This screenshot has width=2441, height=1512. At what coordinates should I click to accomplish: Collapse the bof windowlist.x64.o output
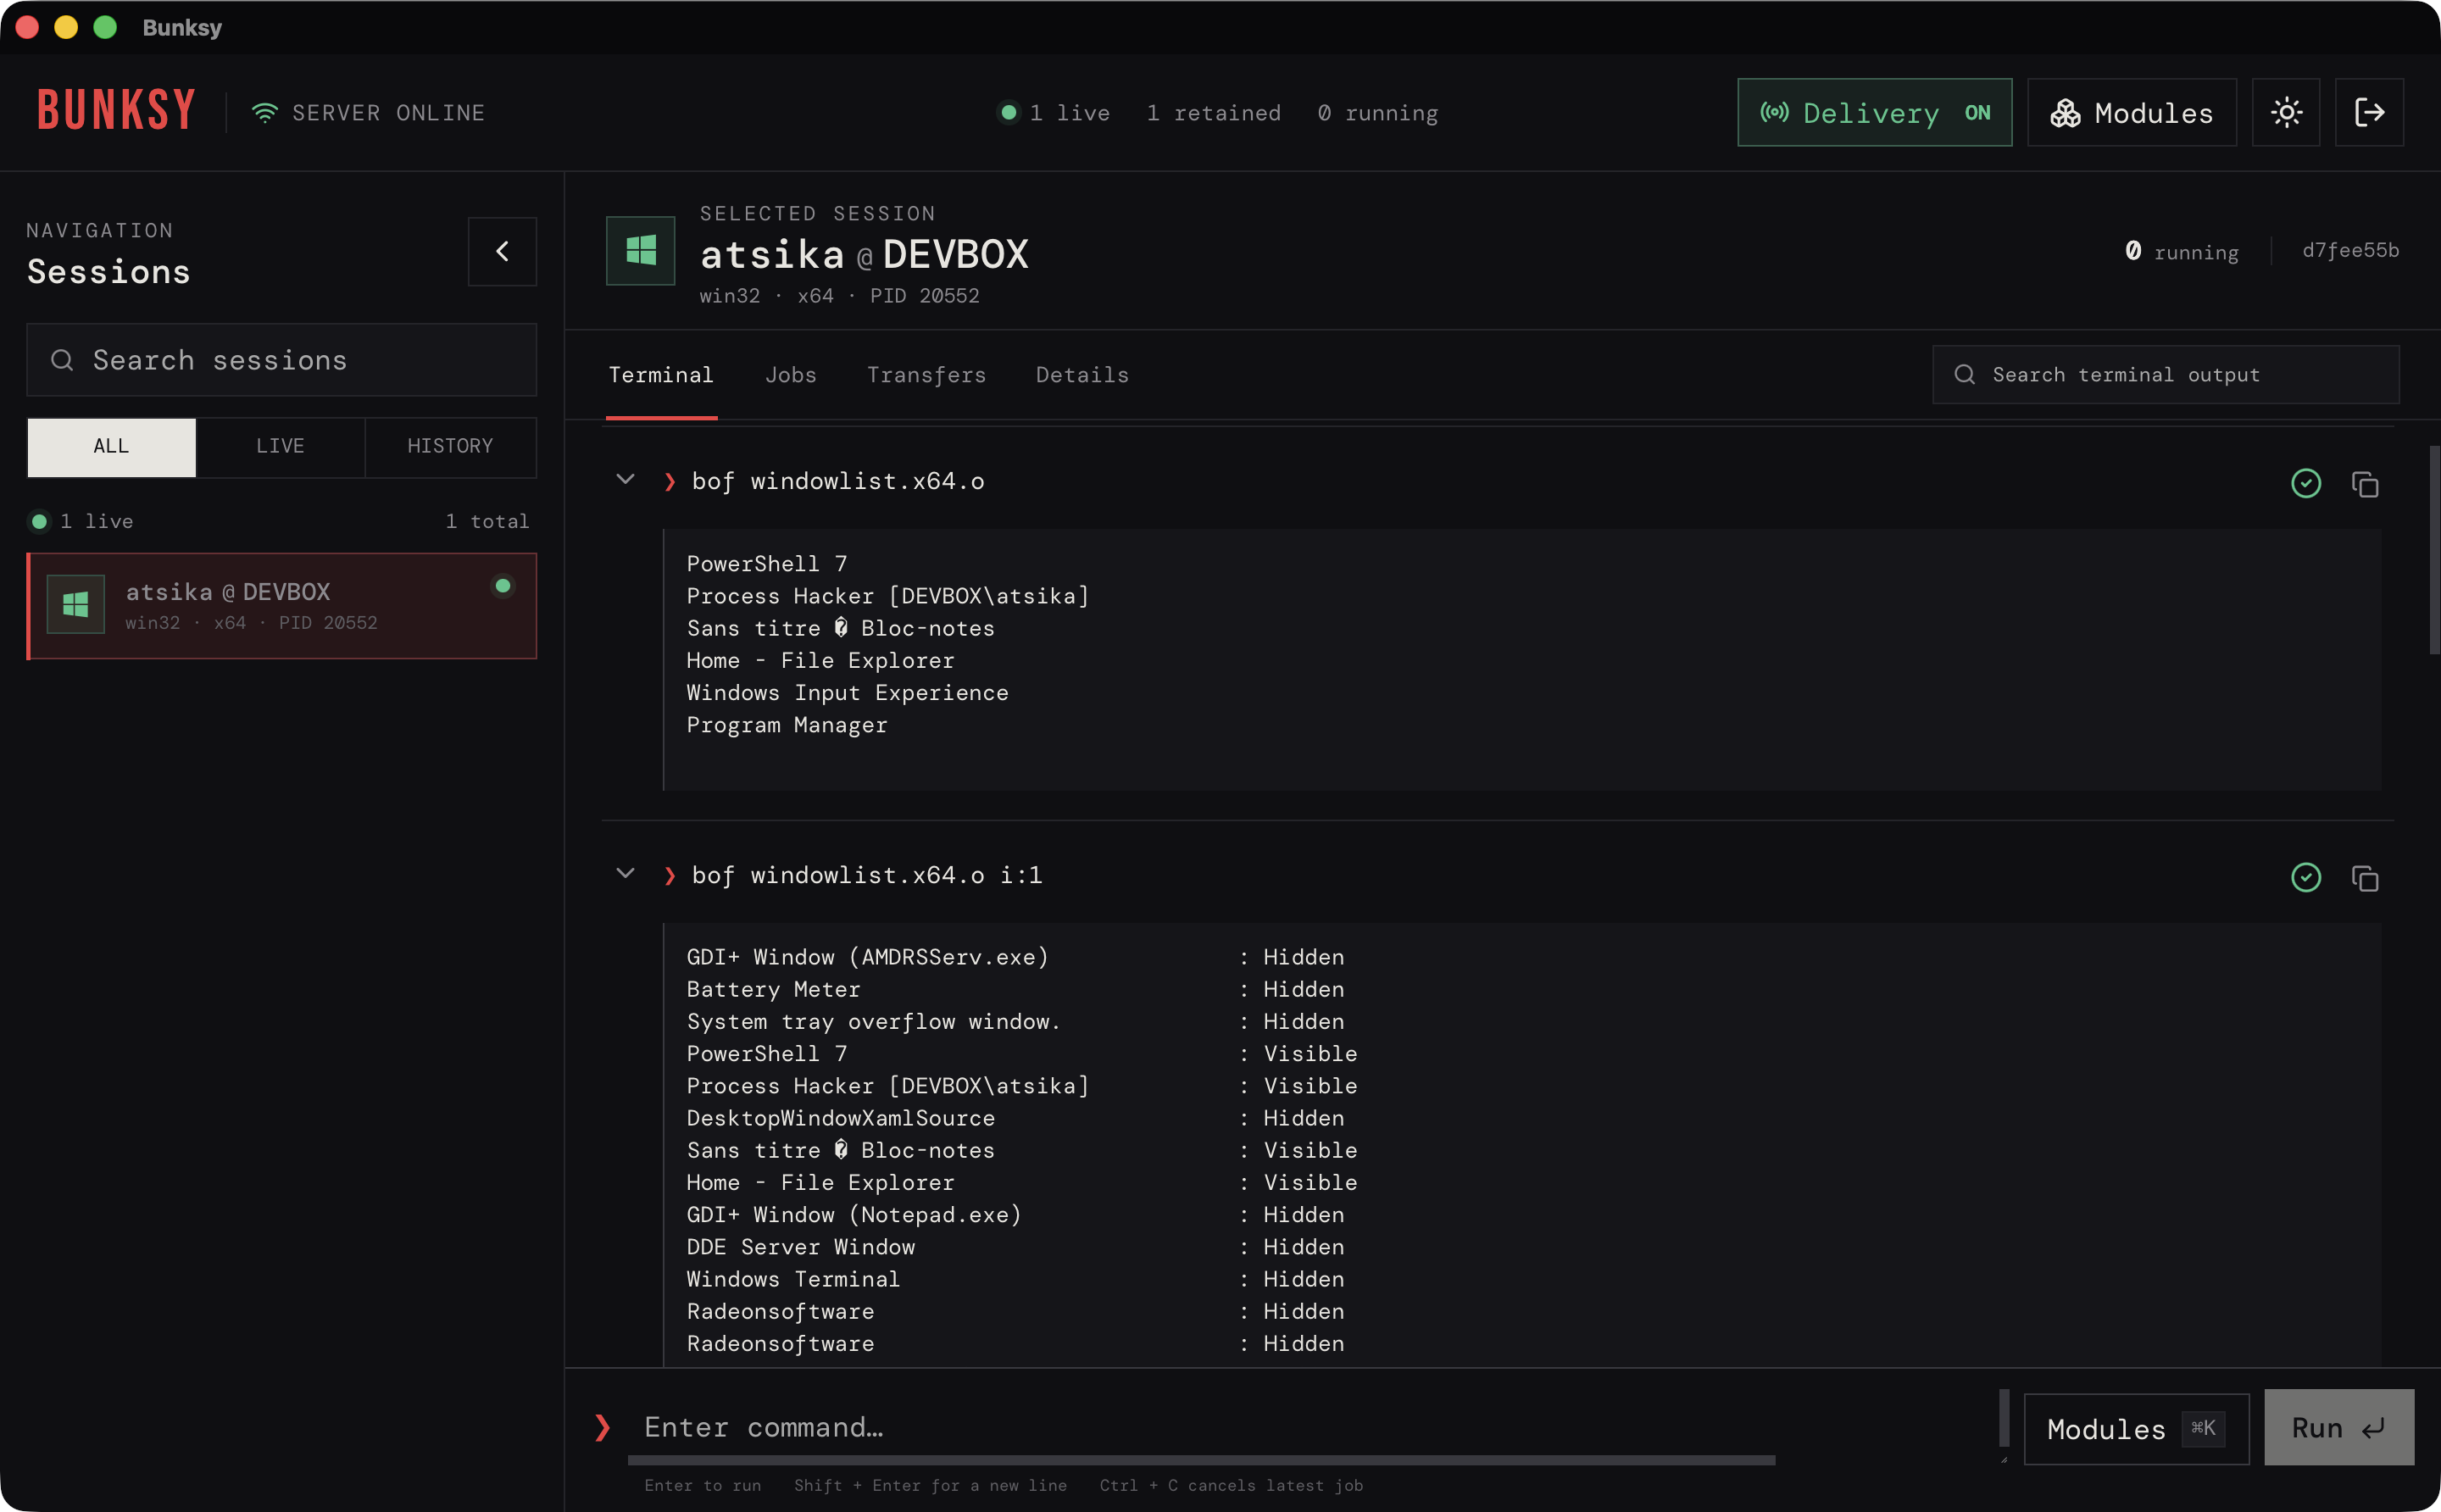click(625, 480)
